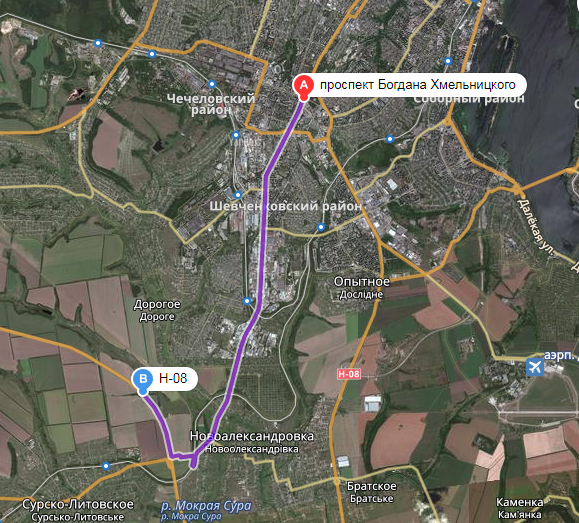Select blue stop marker above Шевченковский район text
Screen dimensions: 579x523
[238, 195]
